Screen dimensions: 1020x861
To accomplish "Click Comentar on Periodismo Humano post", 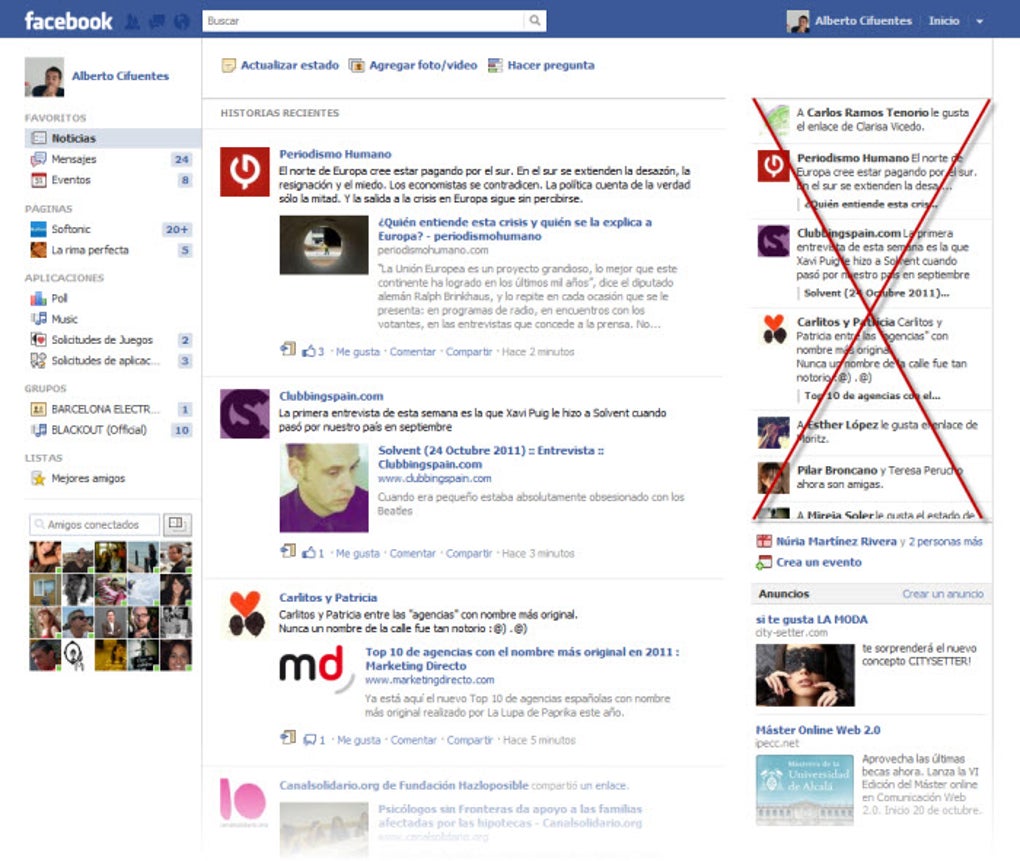I will pyautogui.click(x=412, y=352).
